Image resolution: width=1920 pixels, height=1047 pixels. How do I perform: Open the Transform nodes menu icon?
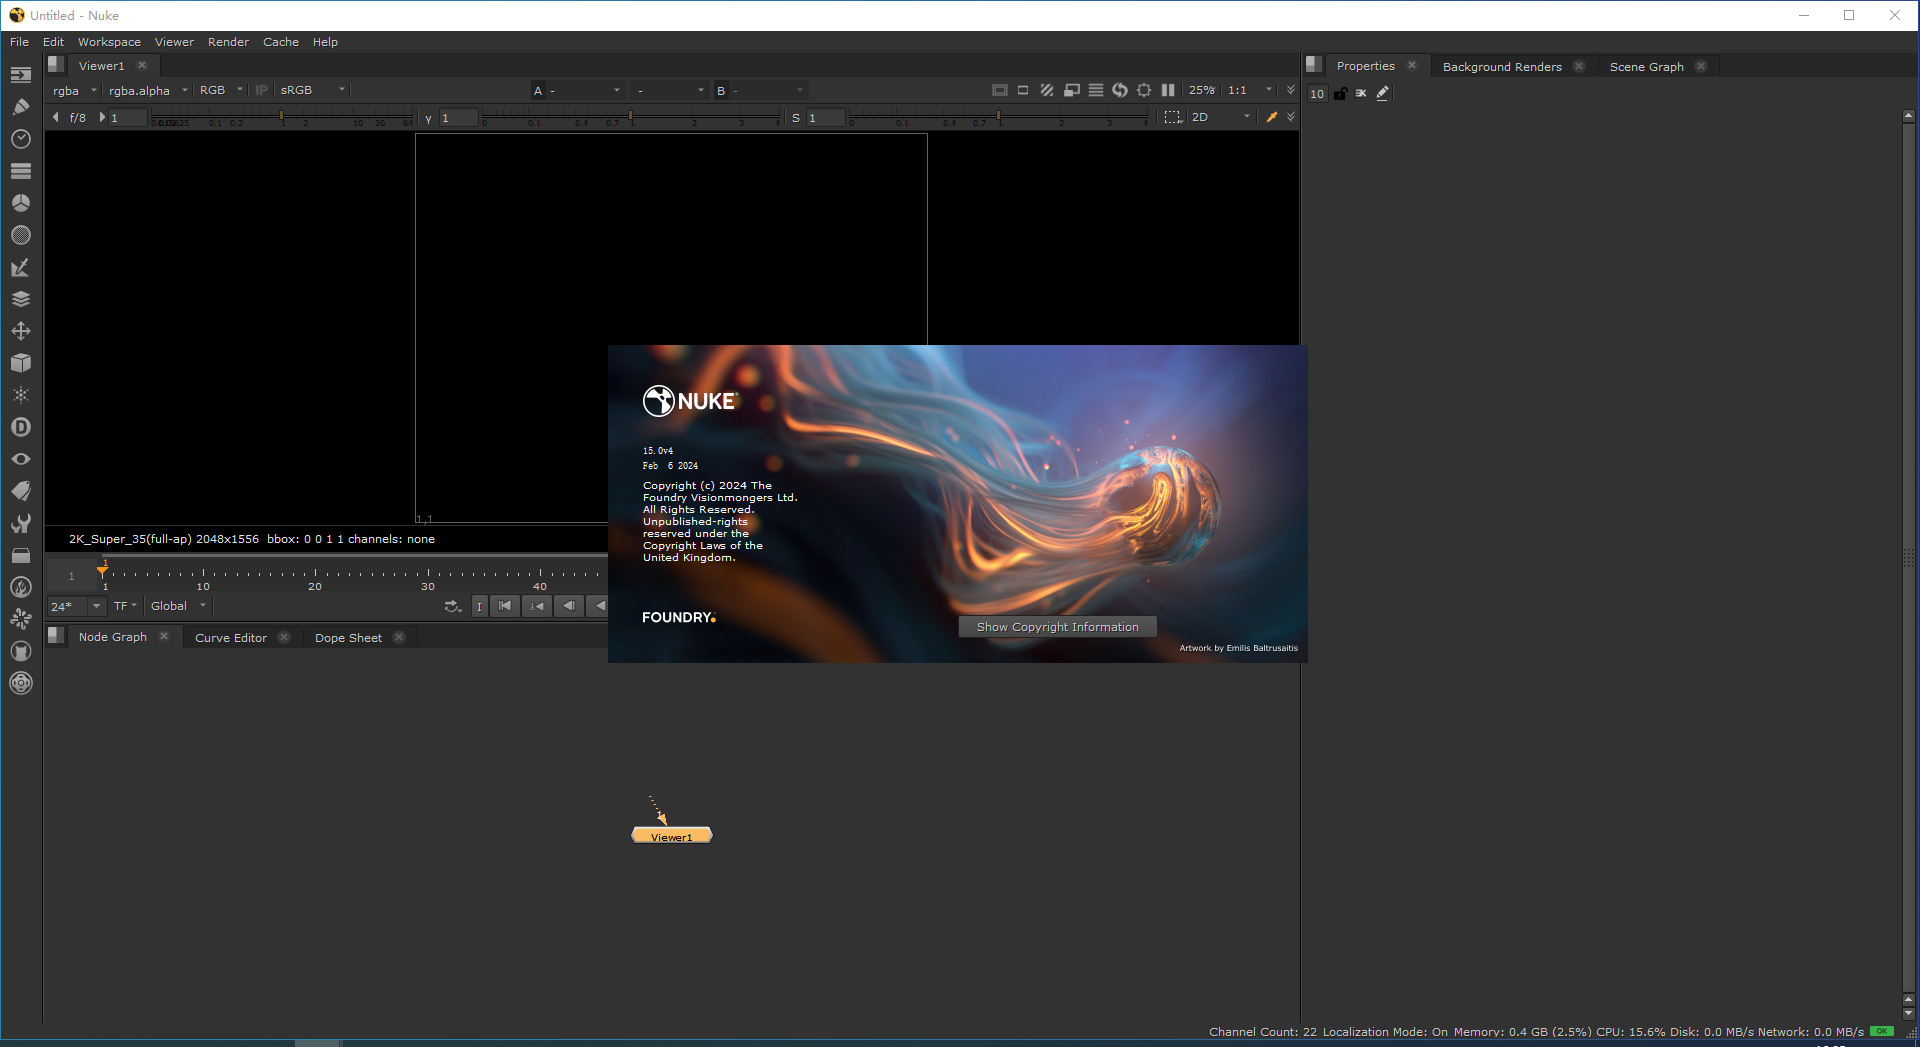pyautogui.click(x=20, y=331)
